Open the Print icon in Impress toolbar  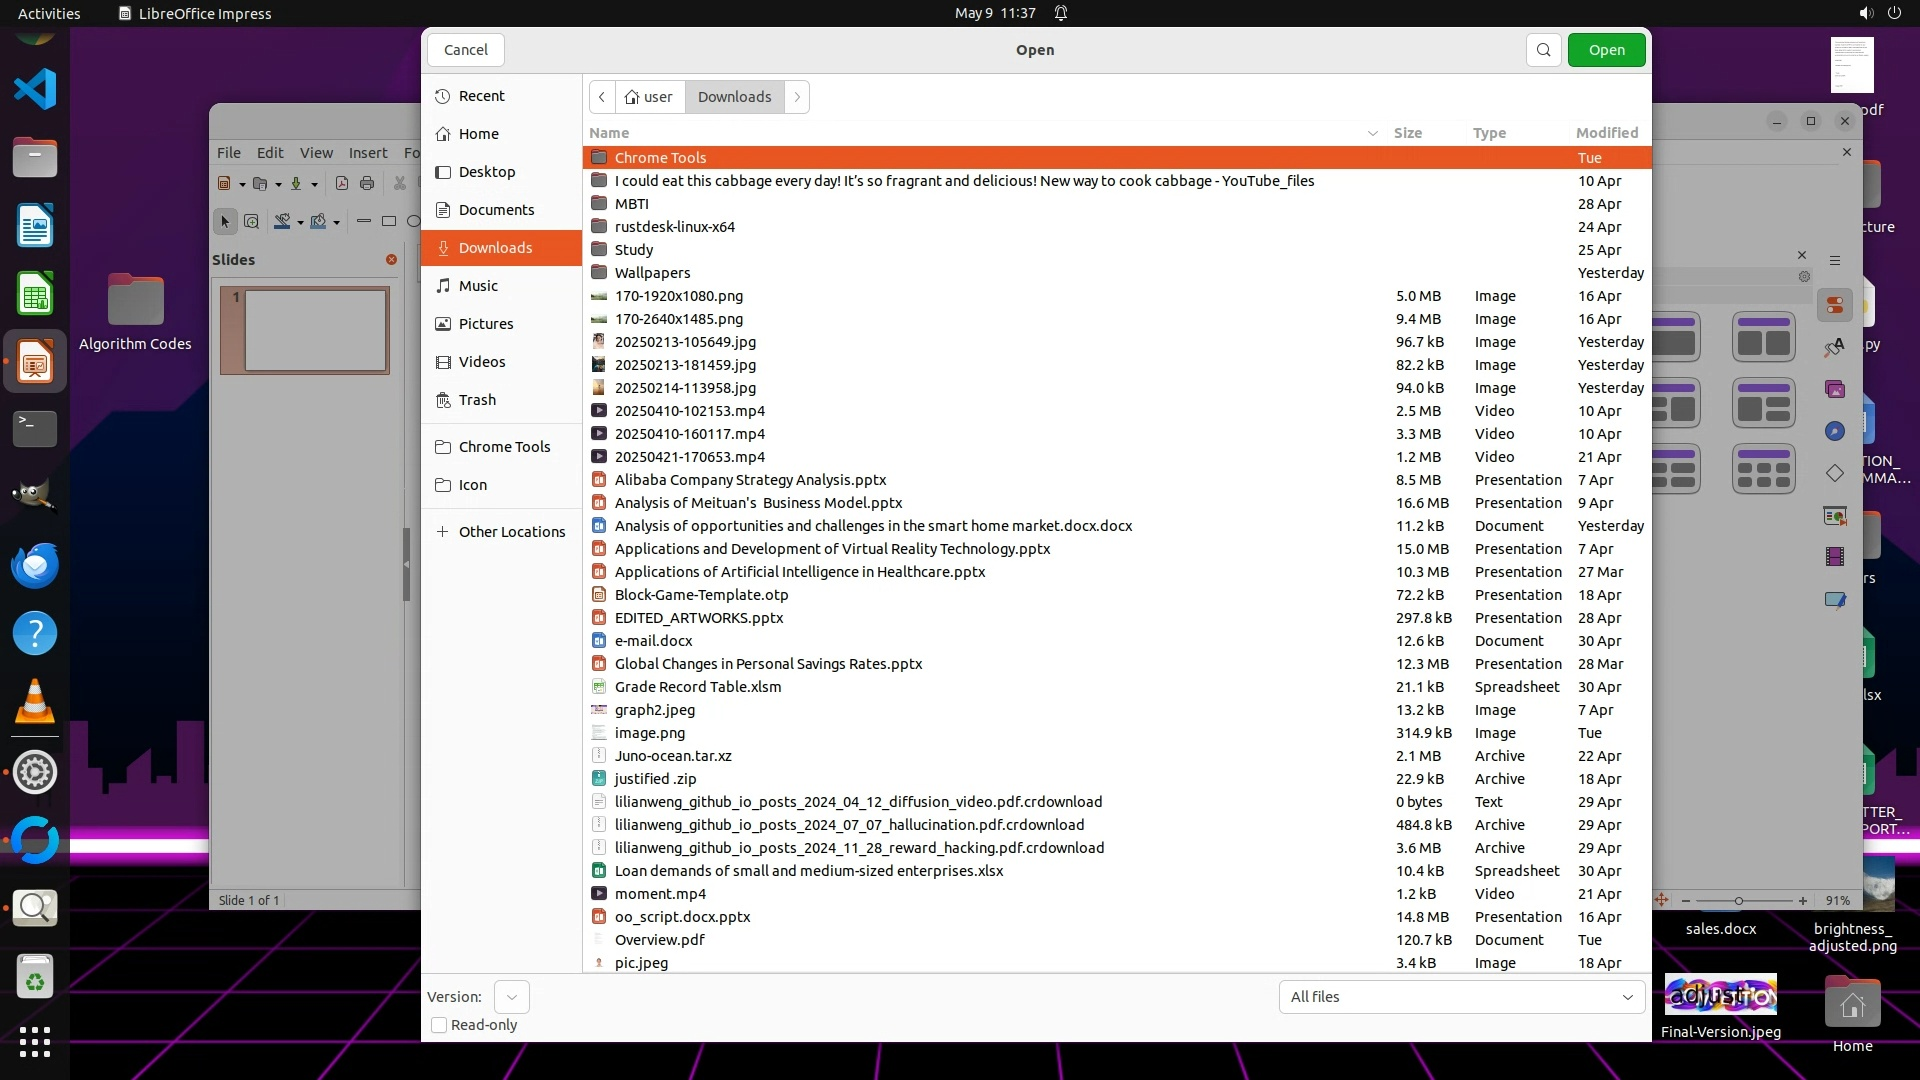point(367,183)
